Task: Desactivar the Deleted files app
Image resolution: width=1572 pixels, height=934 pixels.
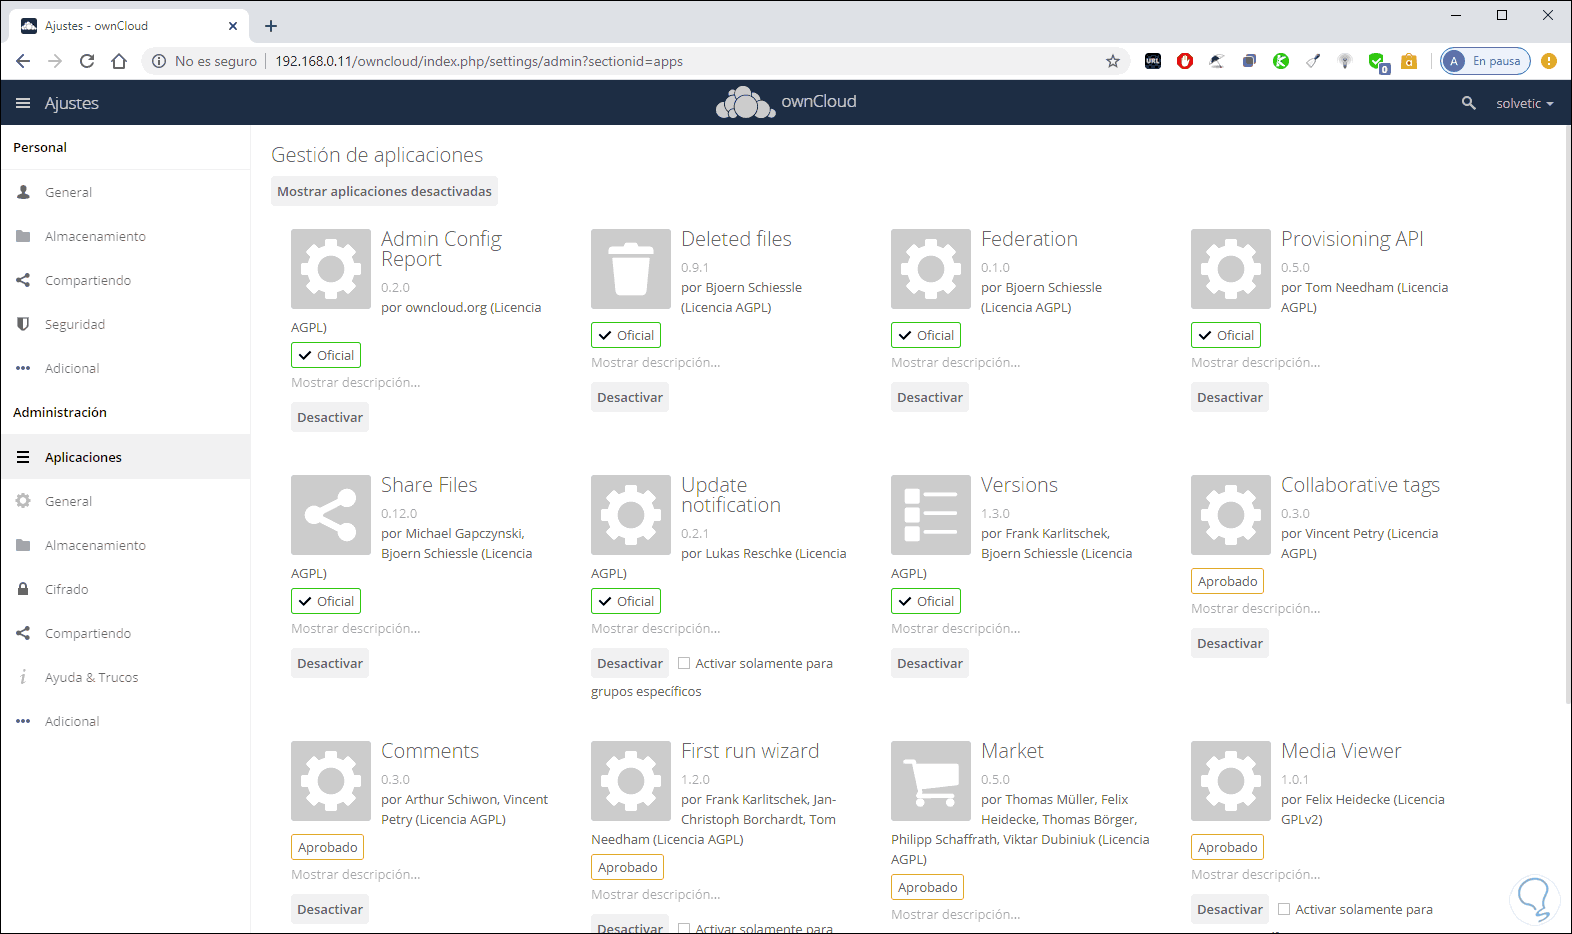Action: coord(630,397)
